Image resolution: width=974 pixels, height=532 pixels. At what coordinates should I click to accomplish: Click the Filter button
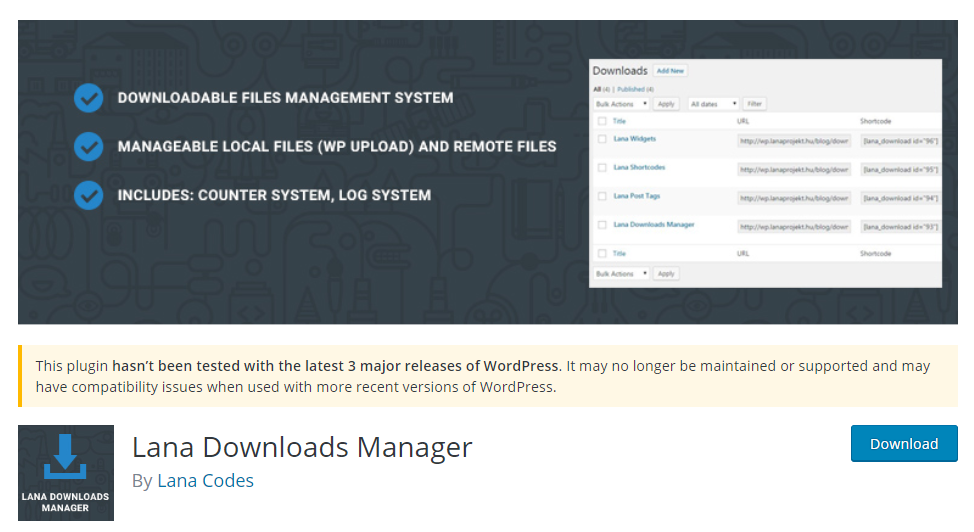[754, 104]
